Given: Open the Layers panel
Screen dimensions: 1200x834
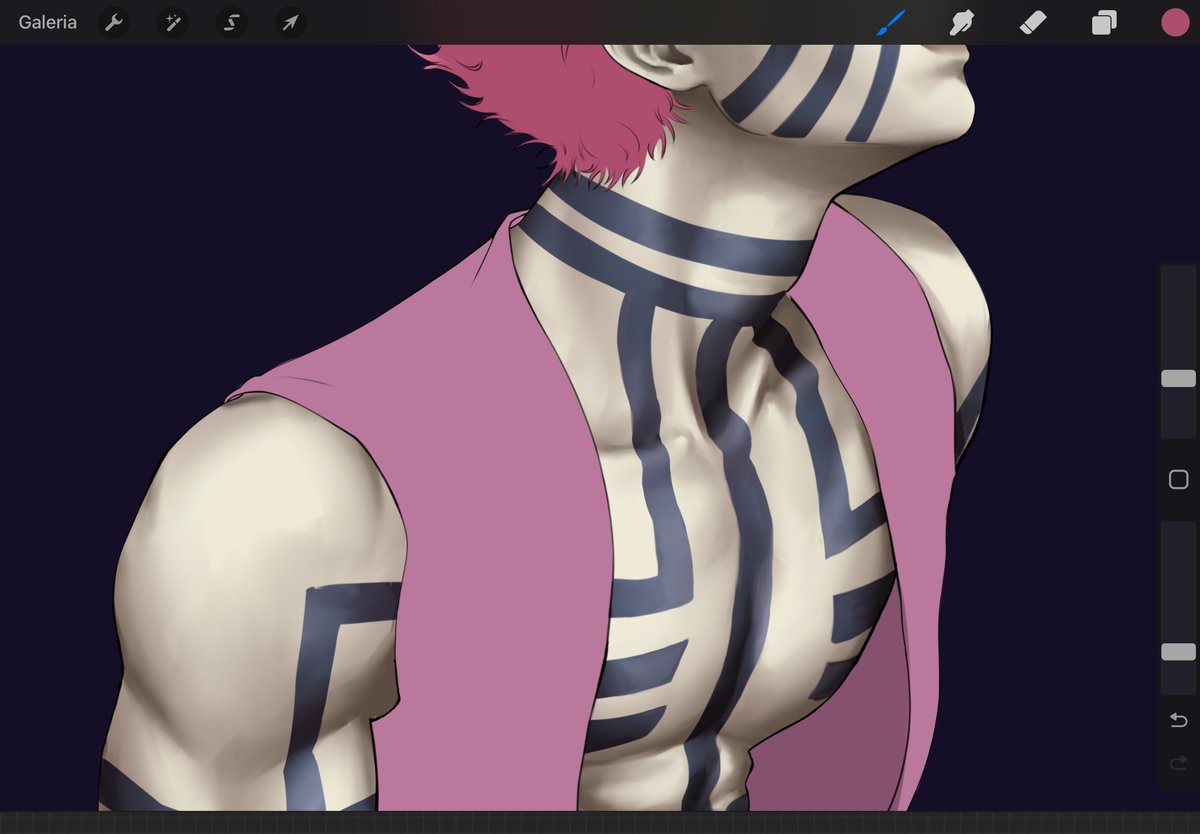Looking at the screenshot, I should click(1104, 22).
